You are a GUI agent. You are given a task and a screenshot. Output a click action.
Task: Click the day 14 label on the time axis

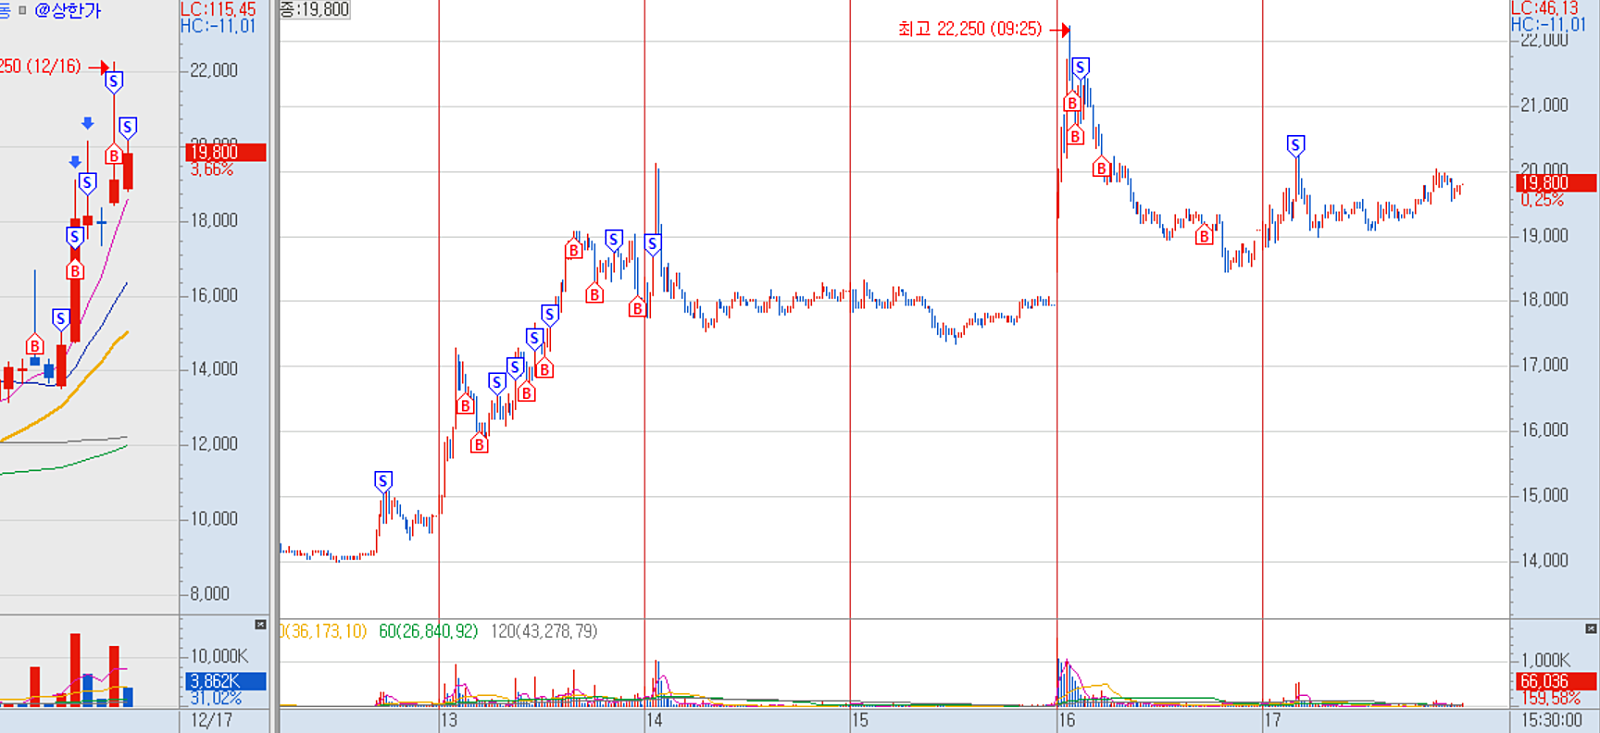click(654, 720)
